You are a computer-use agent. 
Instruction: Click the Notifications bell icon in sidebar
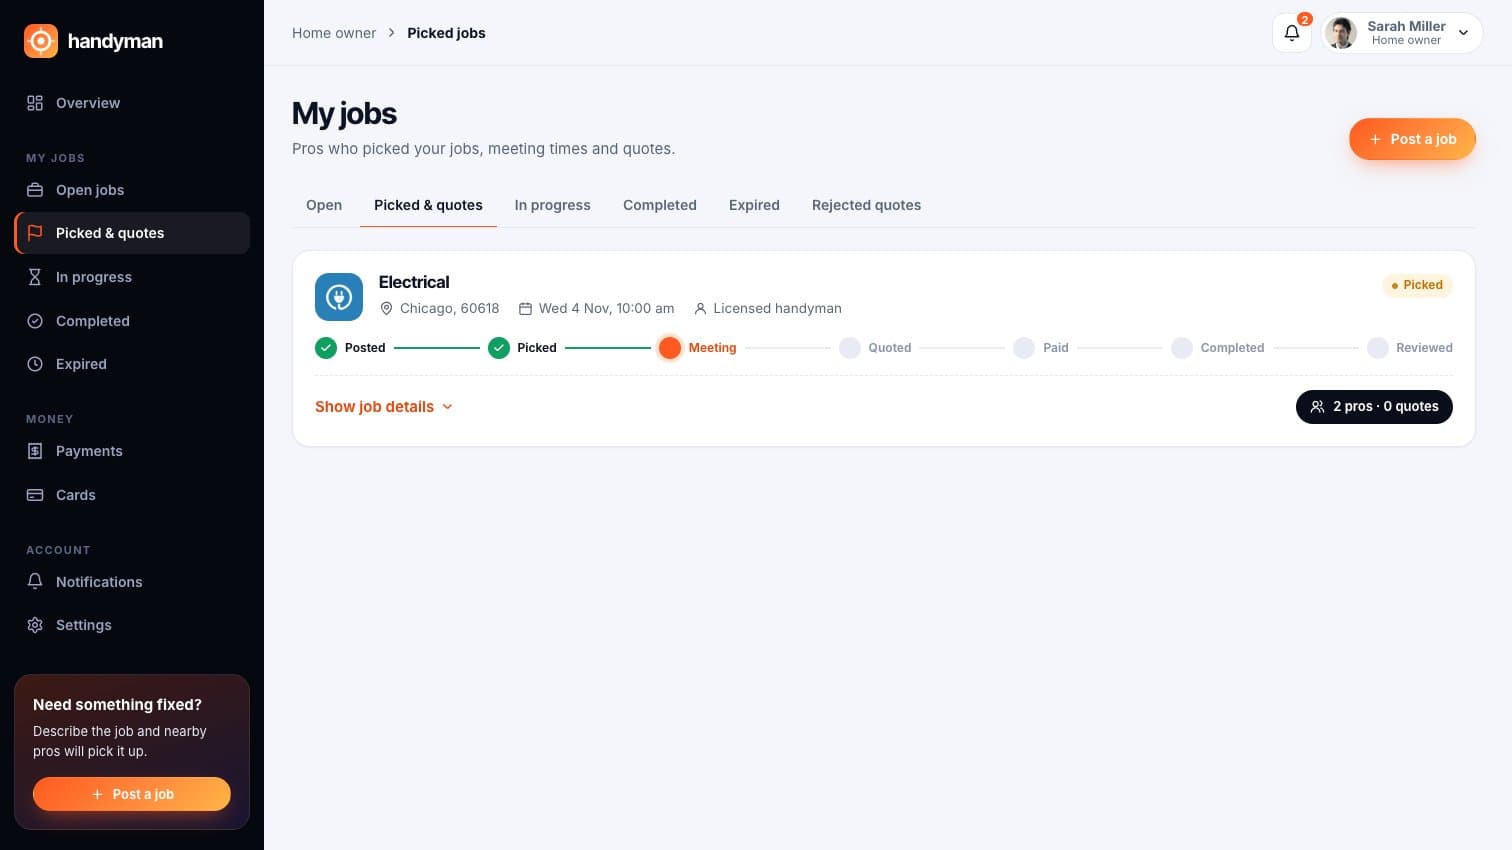point(35,582)
